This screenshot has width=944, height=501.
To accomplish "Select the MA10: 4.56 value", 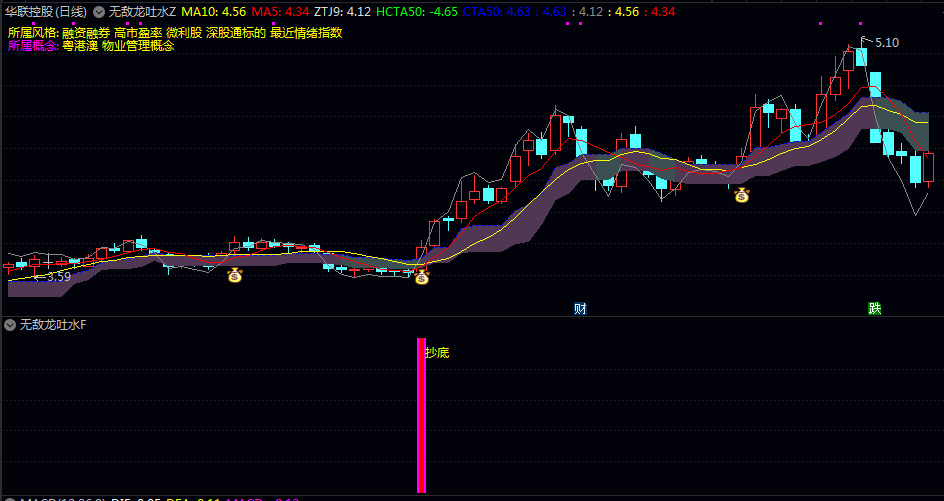I will click(x=214, y=11).
